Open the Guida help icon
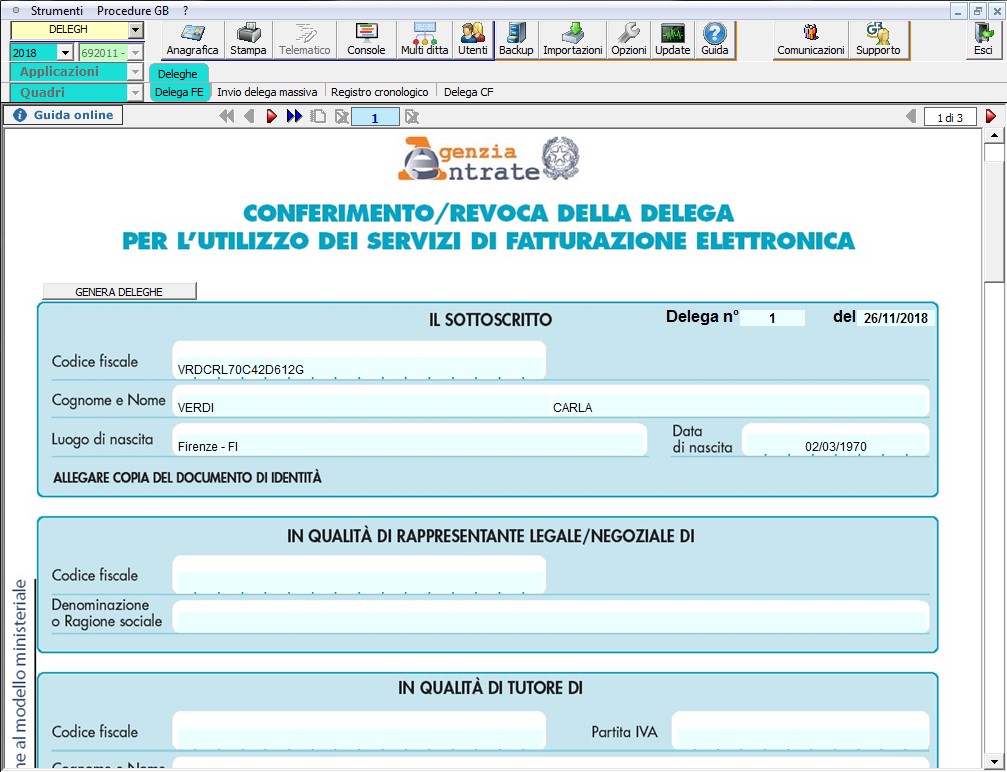Image resolution: width=1007 pixels, height=772 pixels. [714, 40]
